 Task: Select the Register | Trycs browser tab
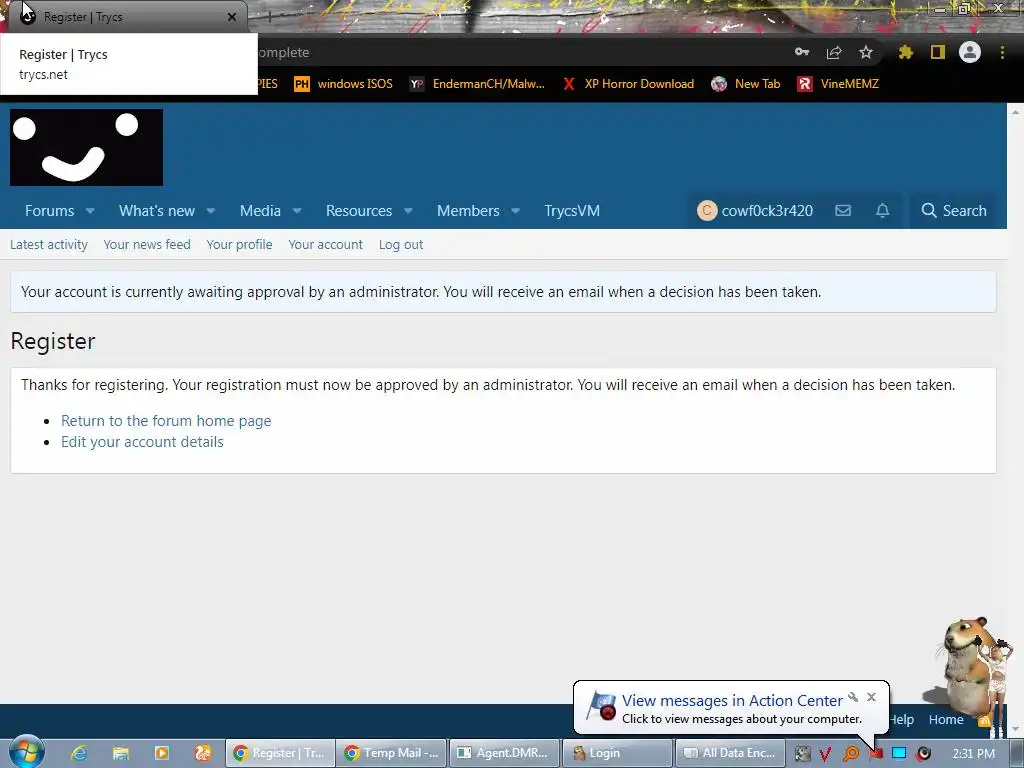tap(124, 17)
